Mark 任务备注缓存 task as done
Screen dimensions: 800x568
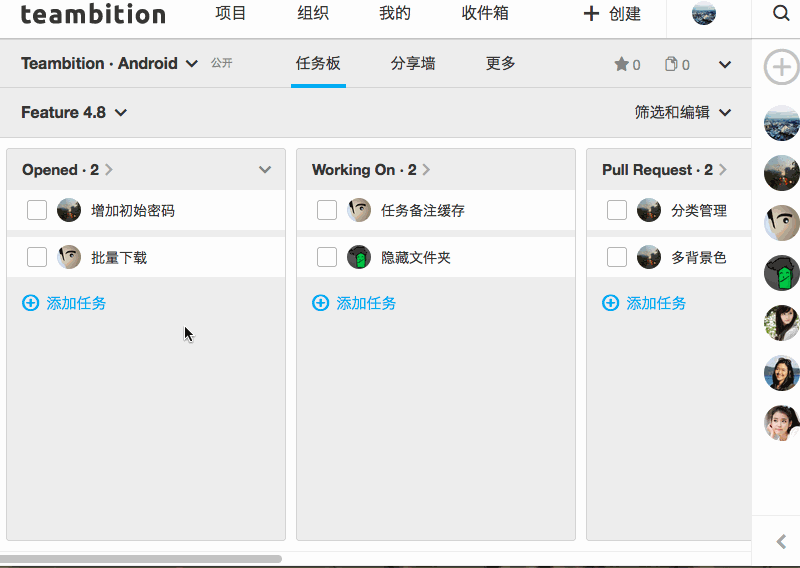(x=327, y=210)
